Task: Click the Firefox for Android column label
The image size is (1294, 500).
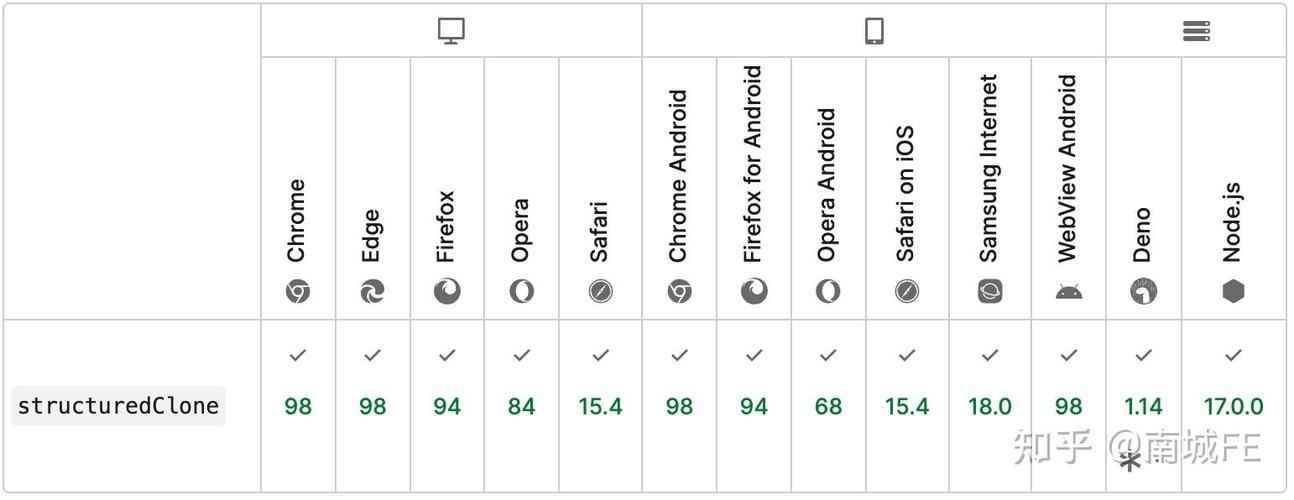Action: point(753,164)
